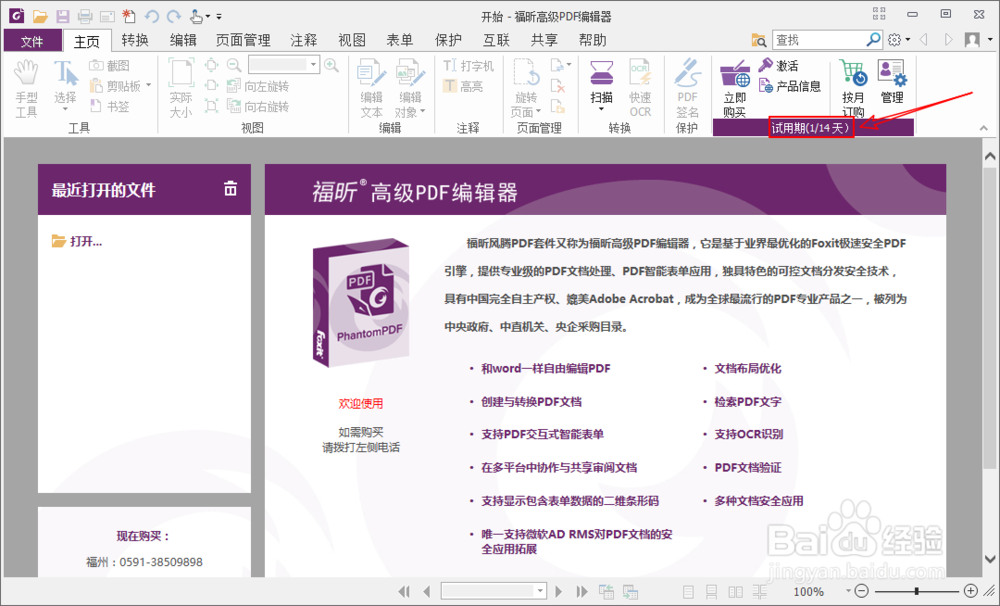Open the customize quick access toolbar arrow

(219, 17)
